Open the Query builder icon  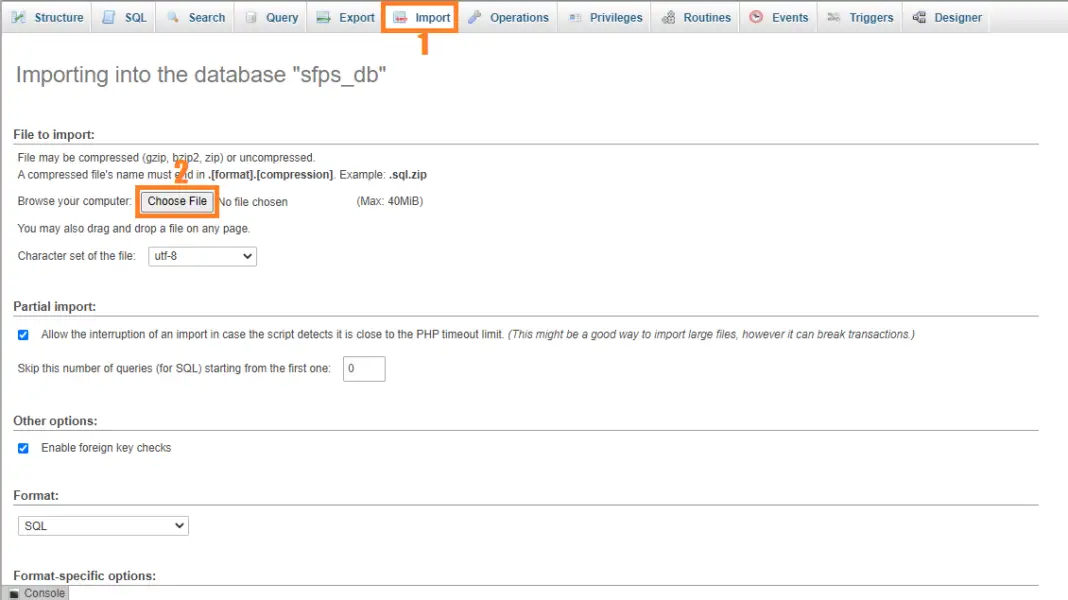click(x=251, y=17)
